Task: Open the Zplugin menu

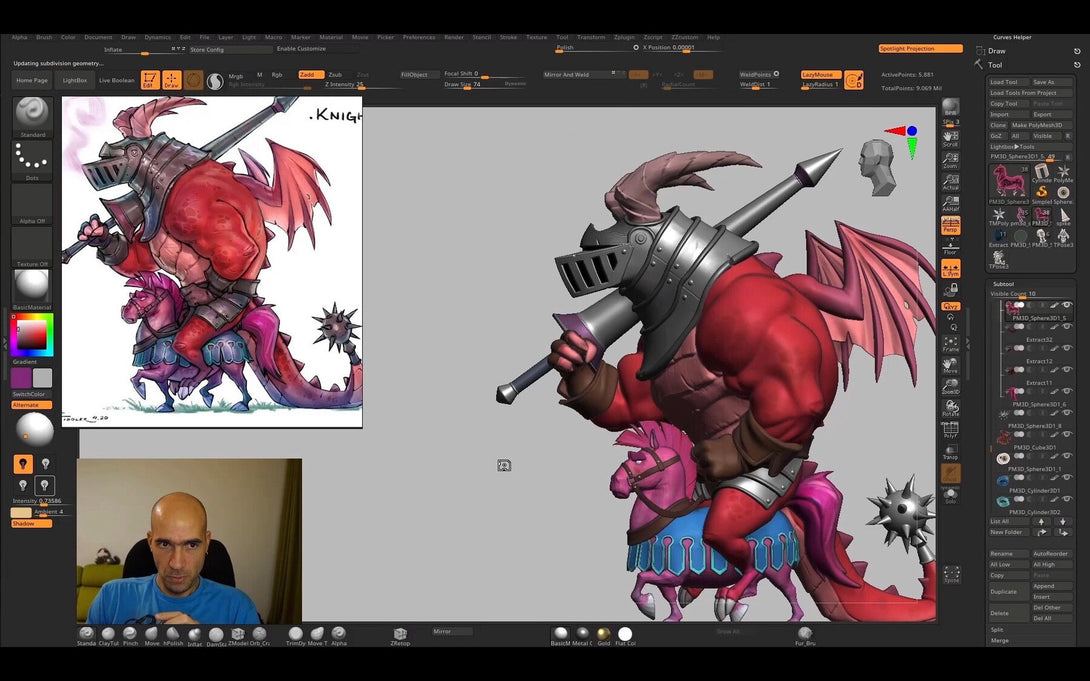Action: (624, 38)
